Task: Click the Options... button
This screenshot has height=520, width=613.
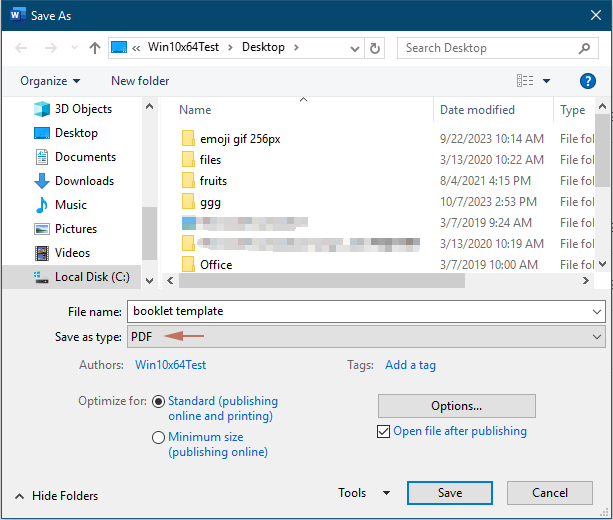Action: pyautogui.click(x=456, y=406)
